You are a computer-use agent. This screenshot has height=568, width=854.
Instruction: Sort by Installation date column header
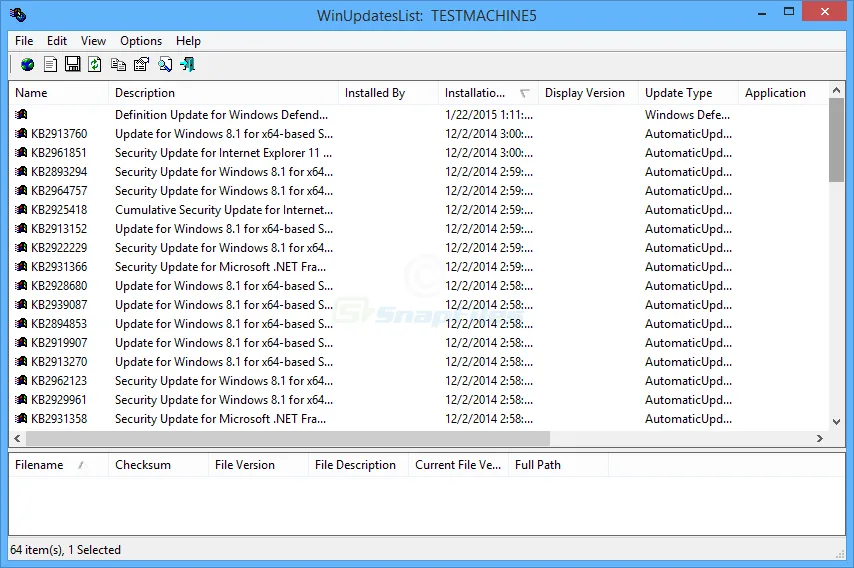[x=488, y=93]
